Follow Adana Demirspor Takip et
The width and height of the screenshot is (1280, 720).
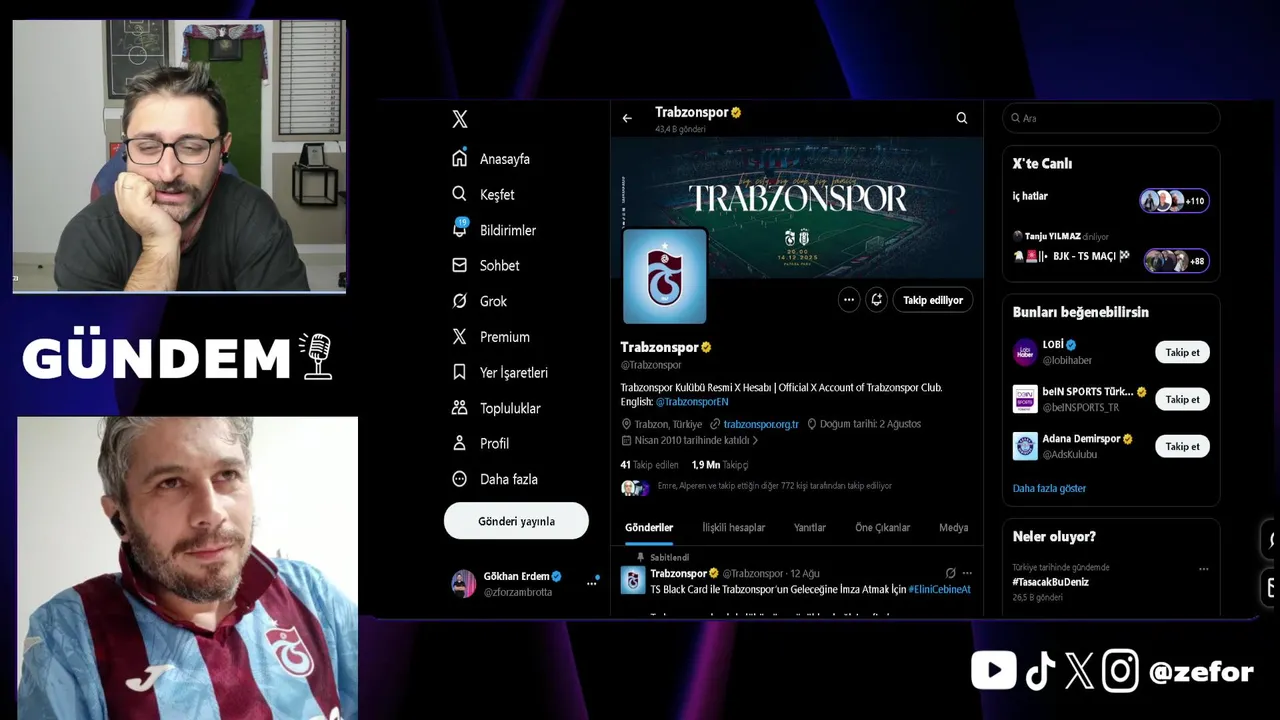point(1182,446)
